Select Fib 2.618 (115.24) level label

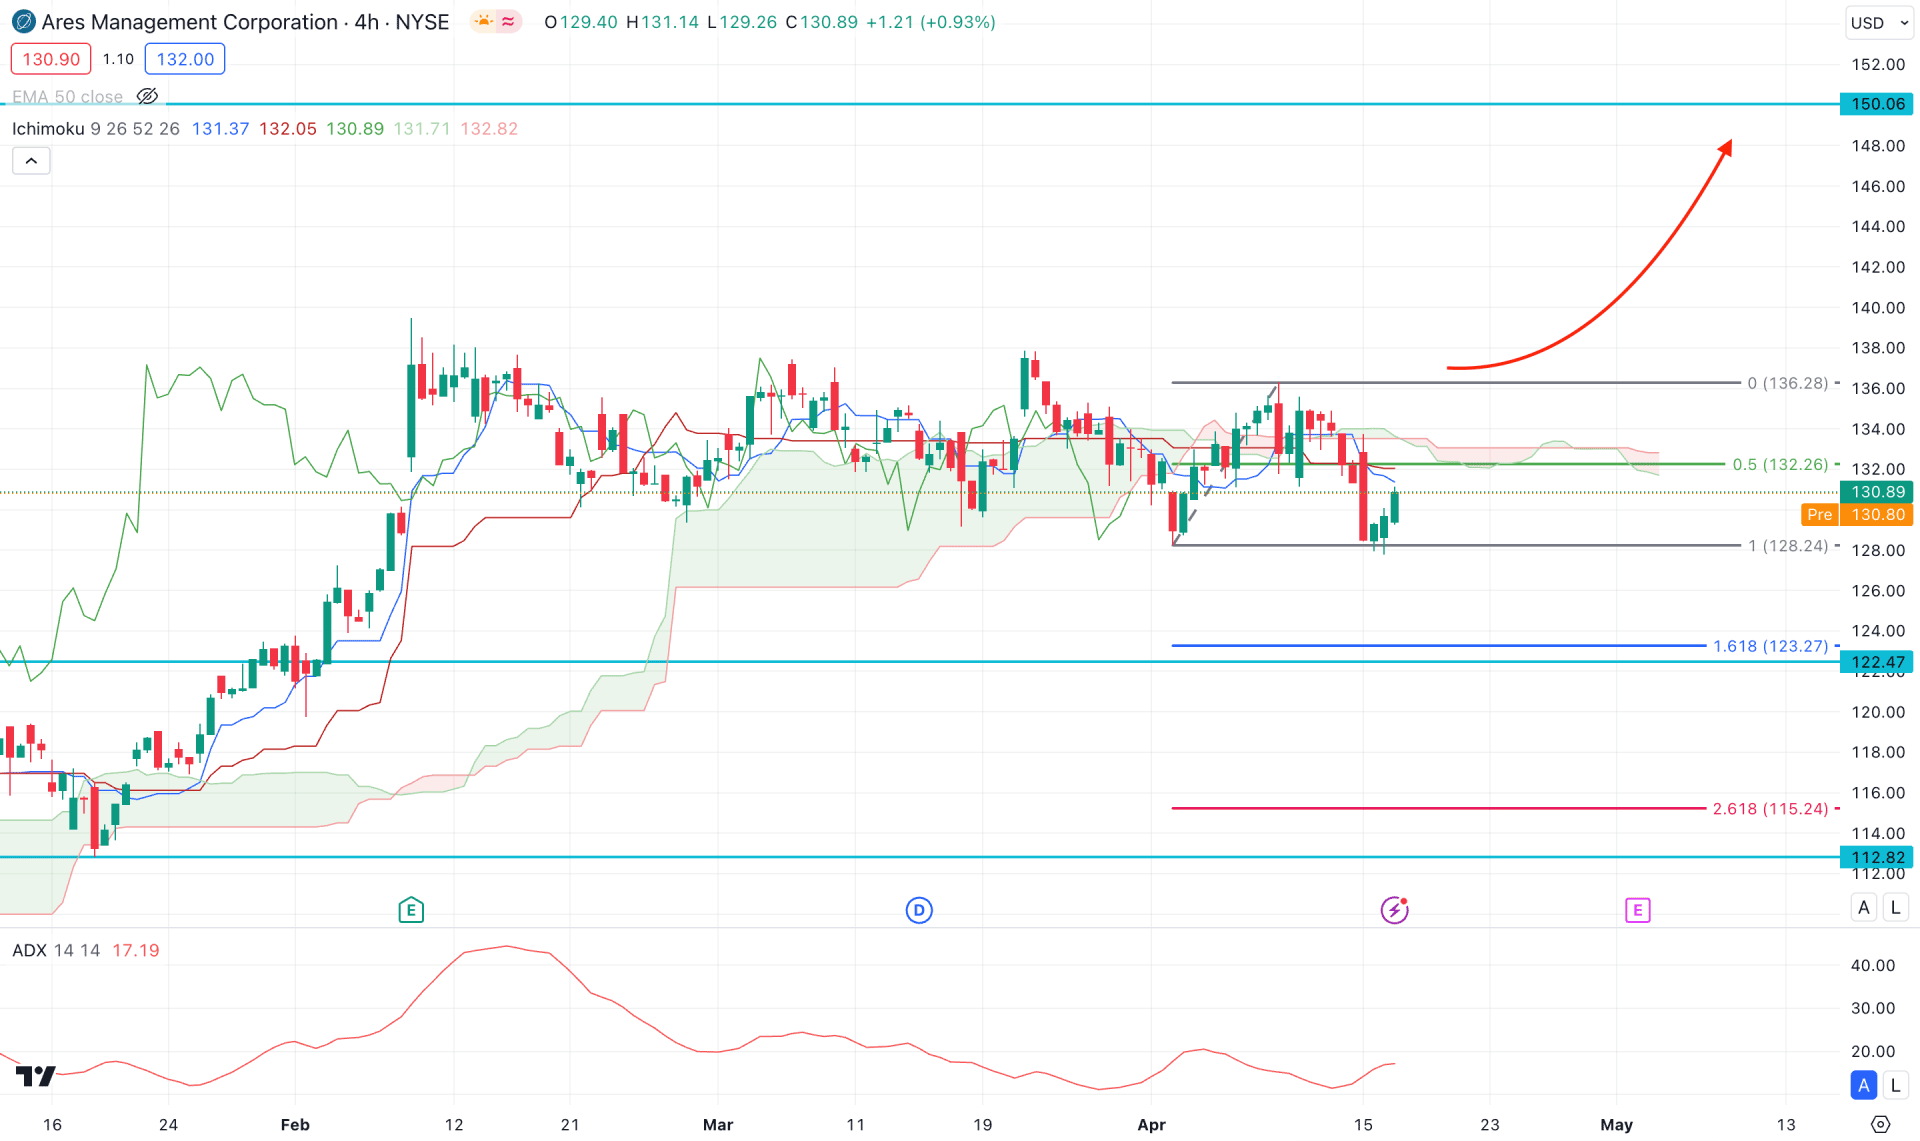[x=1770, y=809]
